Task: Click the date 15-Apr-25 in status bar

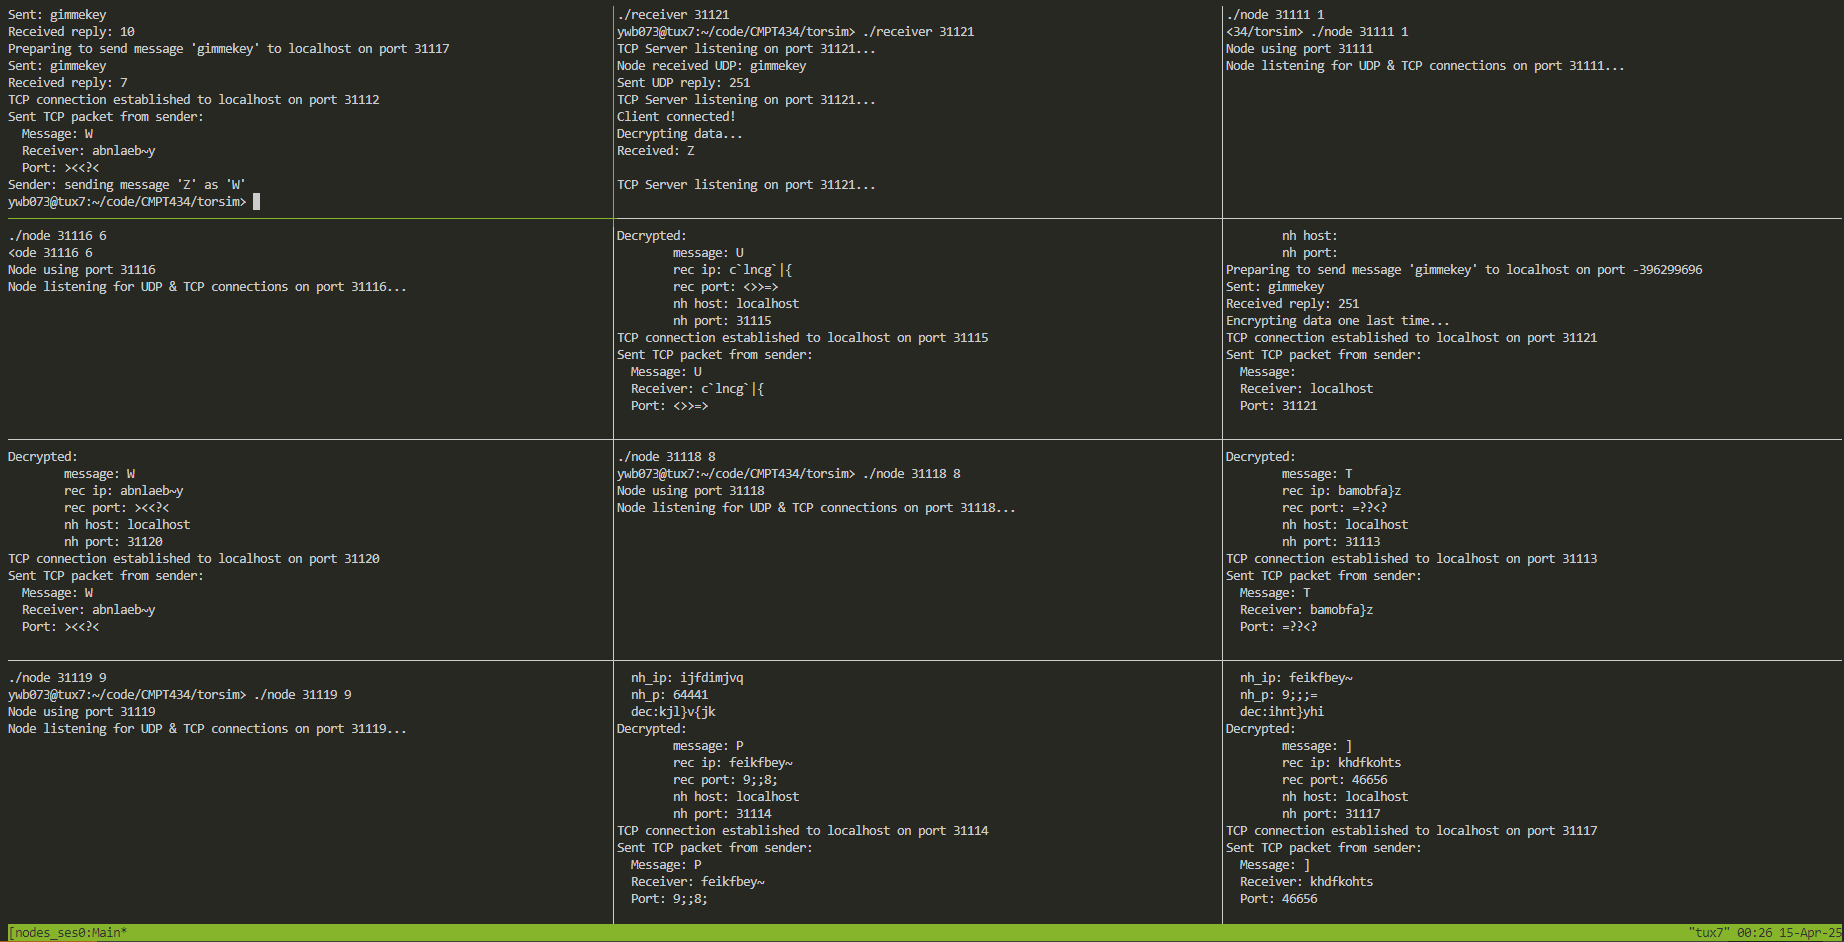Action: coord(1810,933)
